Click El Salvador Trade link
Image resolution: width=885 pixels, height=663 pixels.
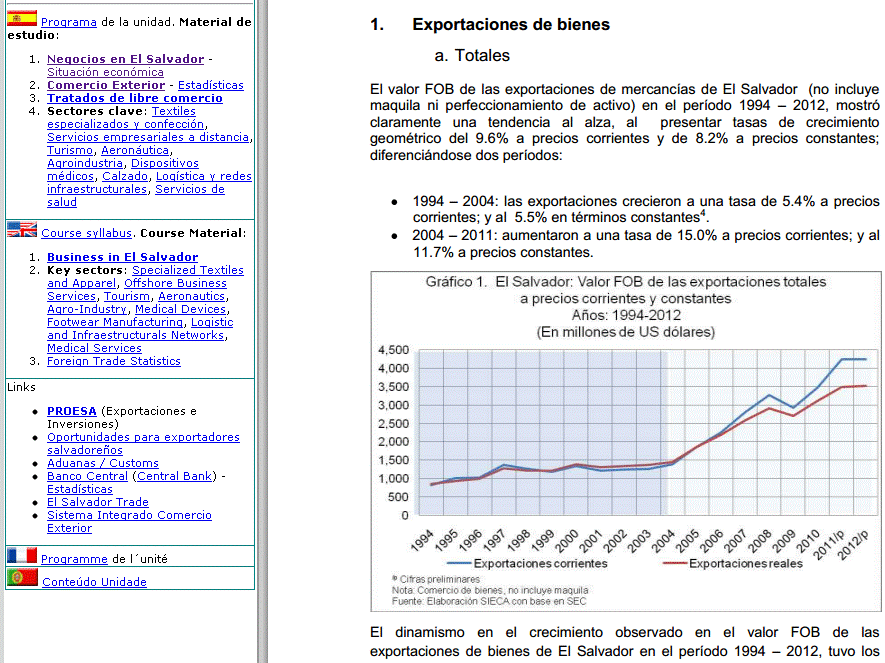[97, 502]
